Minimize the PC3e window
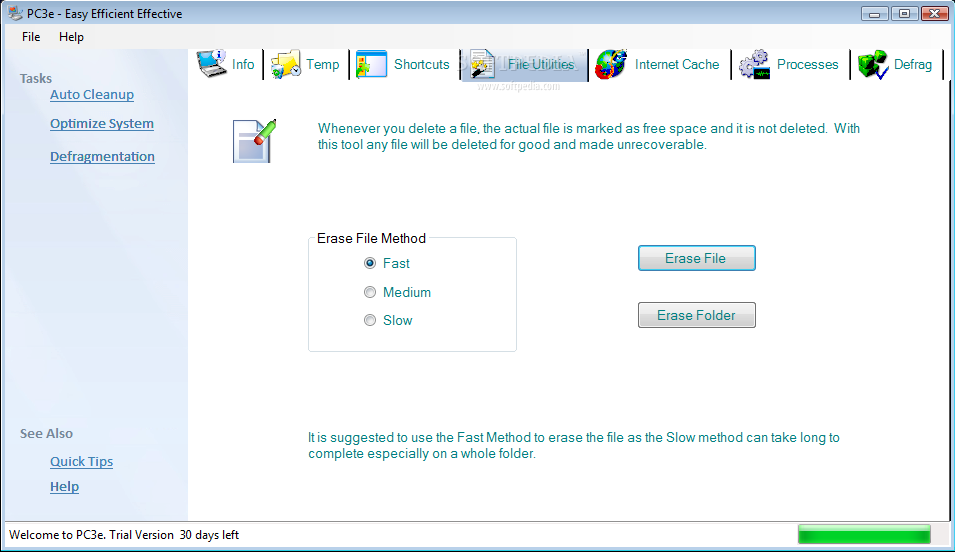The image size is (955, 552). point(875,13)
